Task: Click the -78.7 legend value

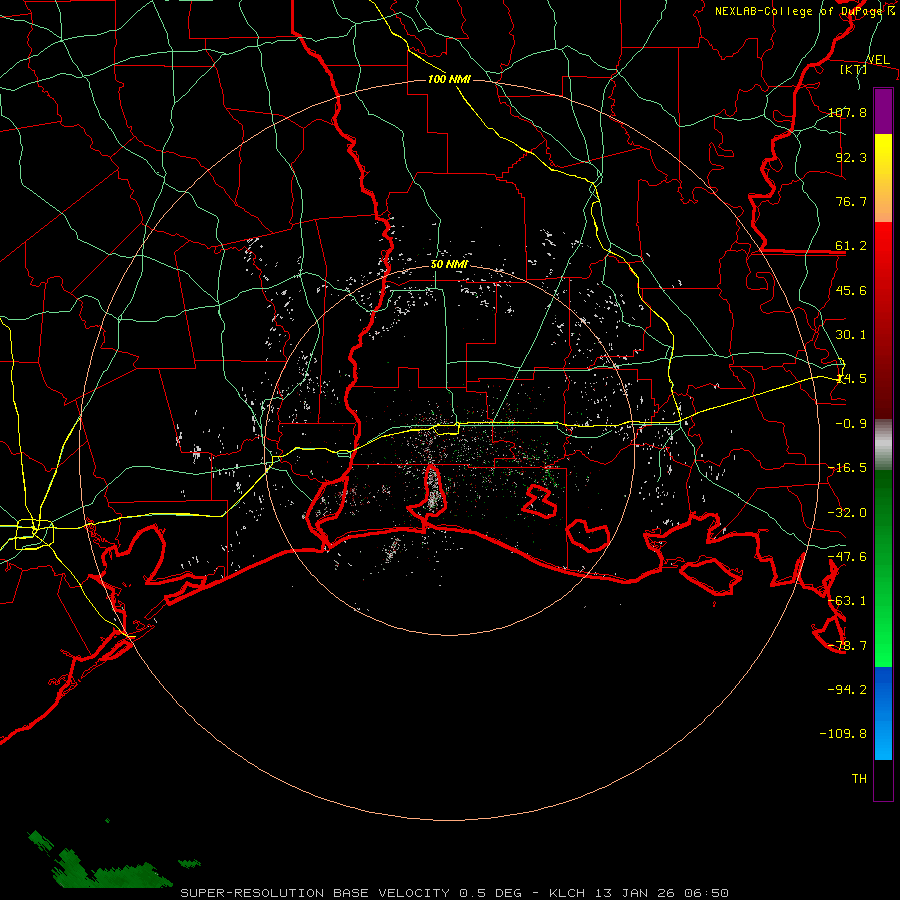Action: 847,646
